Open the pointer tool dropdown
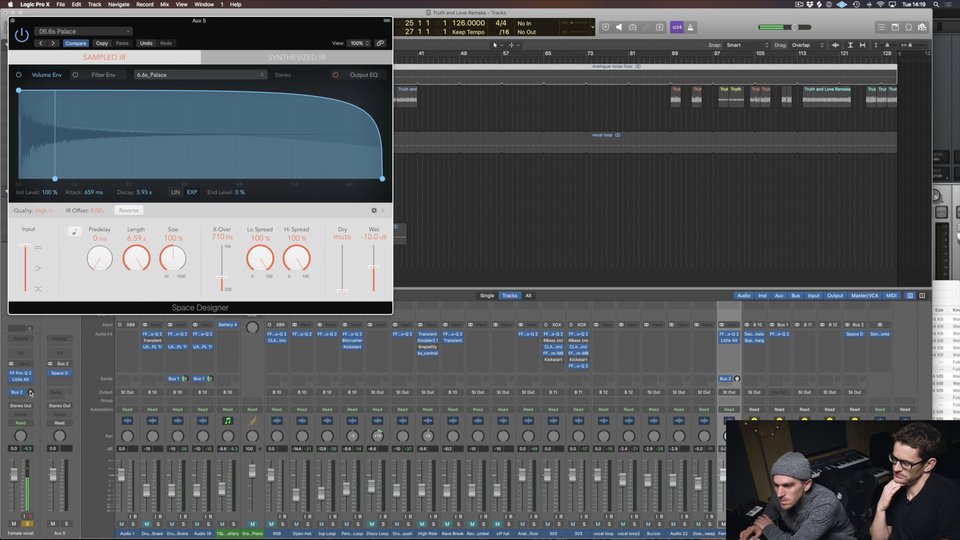 pyautogui.click(x=498, y=45)
